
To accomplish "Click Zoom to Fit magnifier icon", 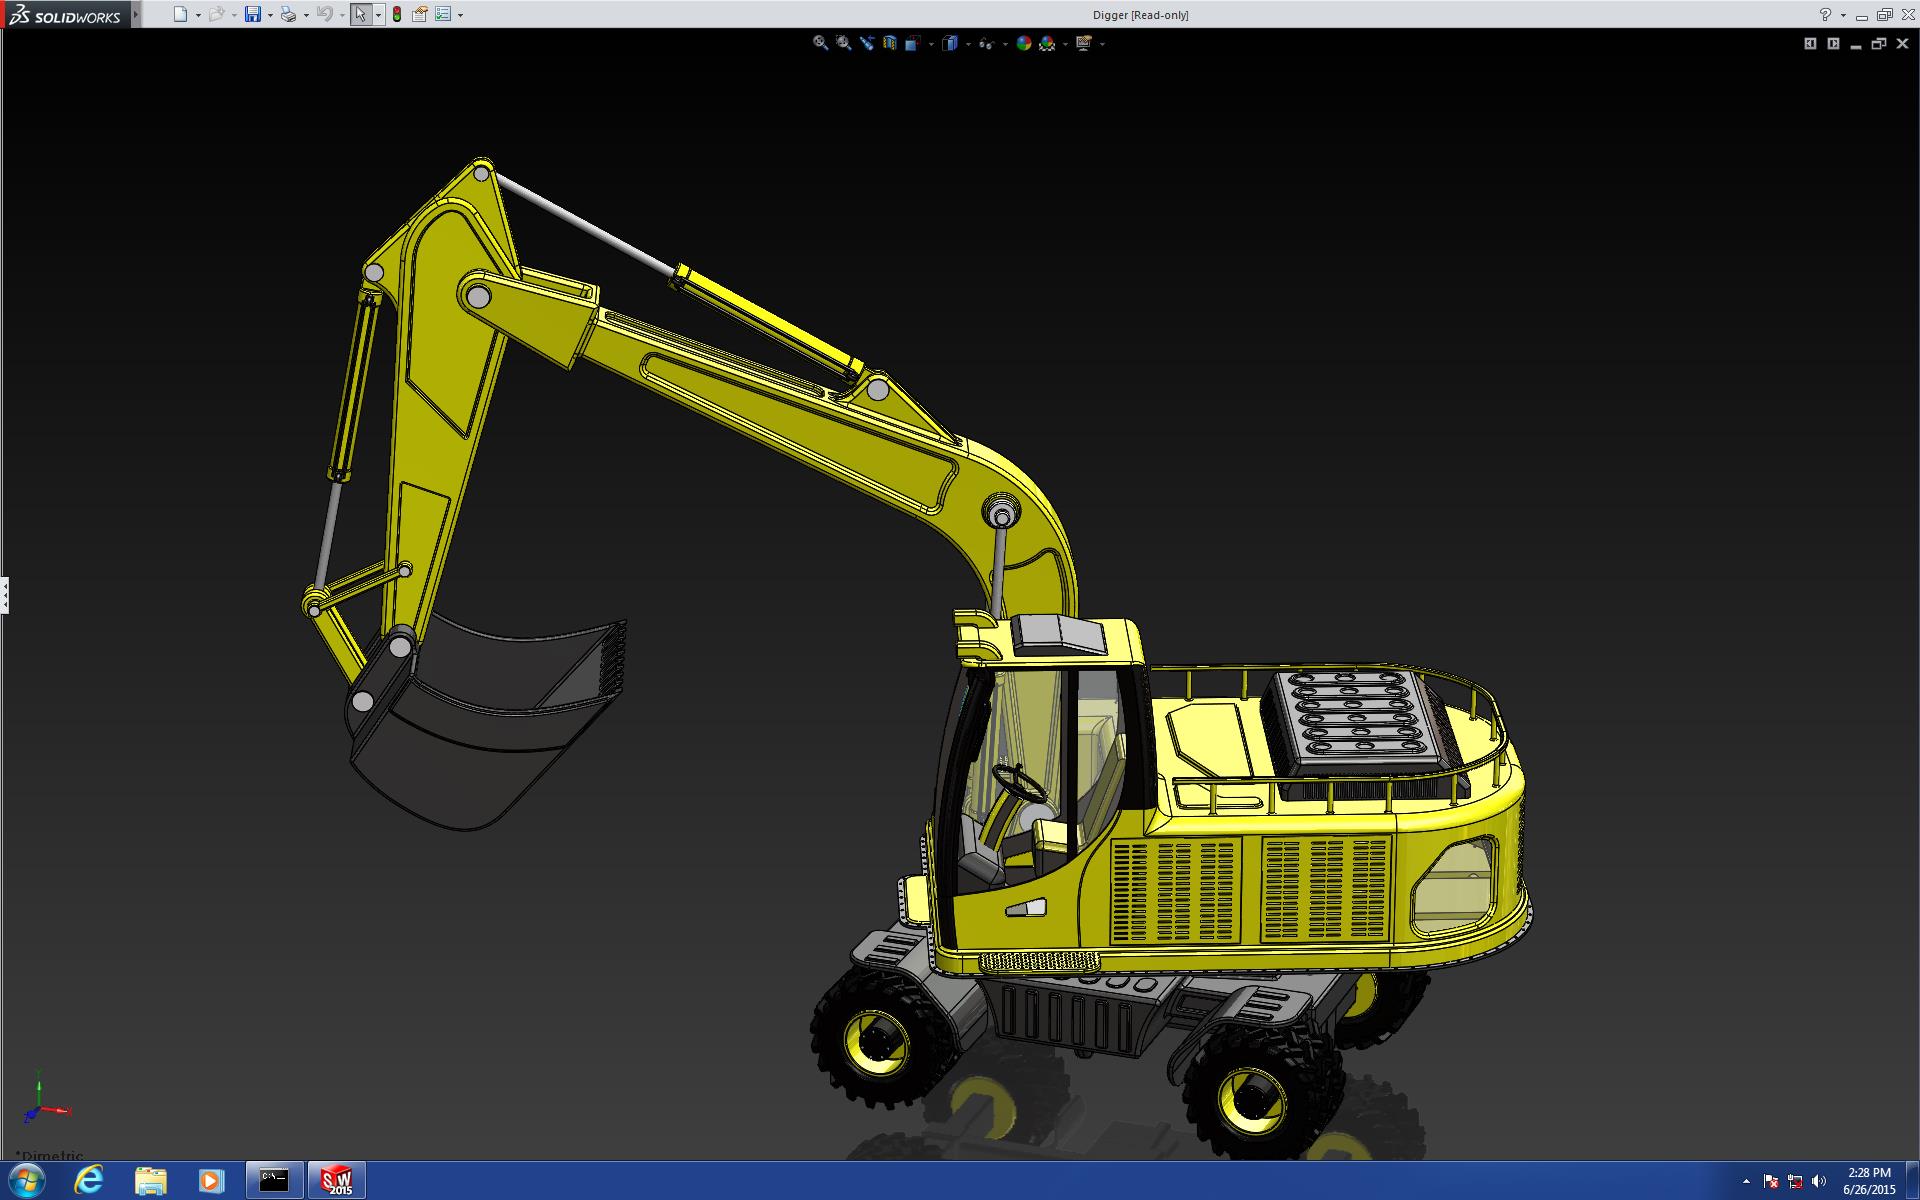I will tap(820, 43).
